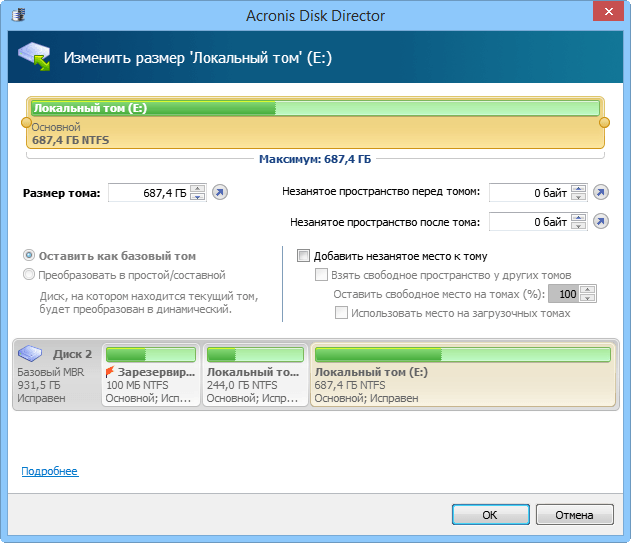Check 'Использовать место на загрузочных томах'

coord(341,313)
